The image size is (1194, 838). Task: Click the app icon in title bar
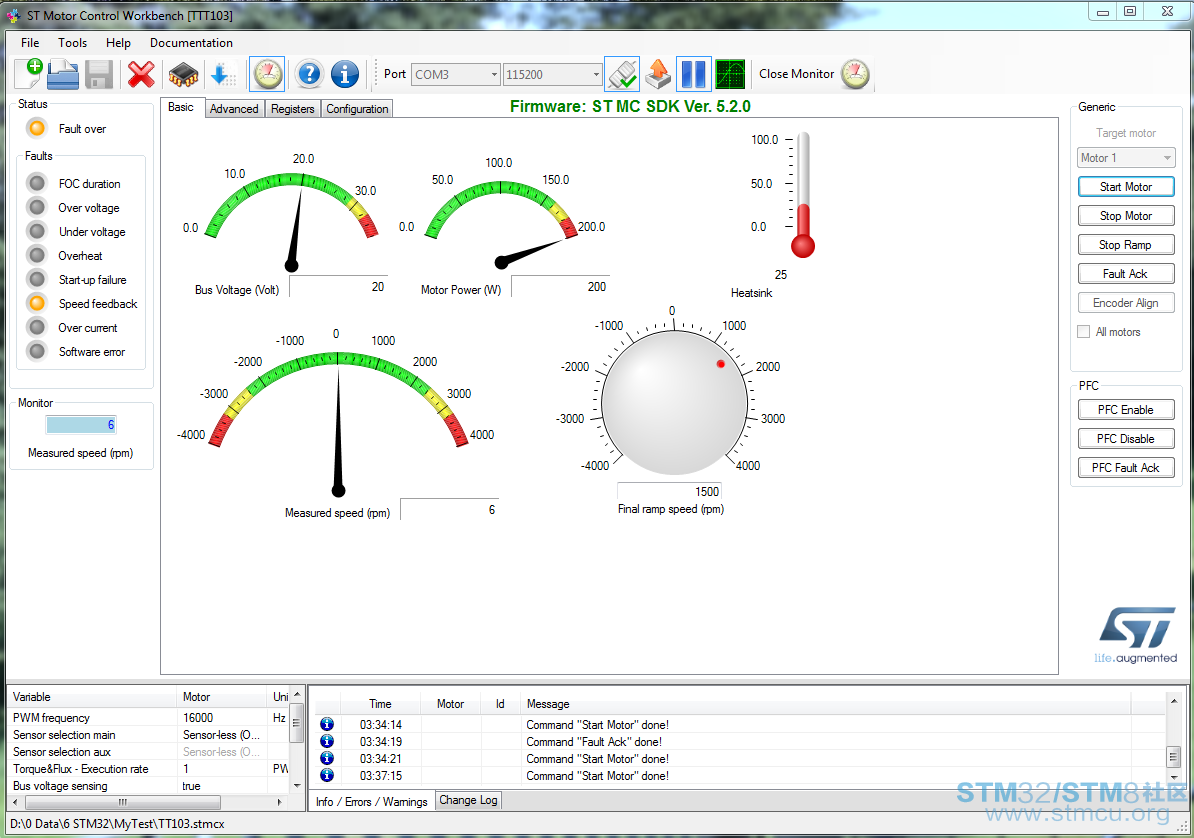[14, 14]
